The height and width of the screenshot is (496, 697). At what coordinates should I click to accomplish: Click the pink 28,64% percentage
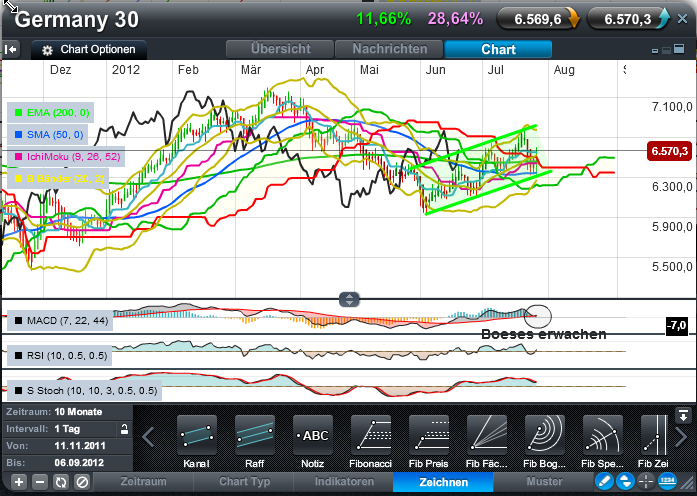tap(455, 19)
